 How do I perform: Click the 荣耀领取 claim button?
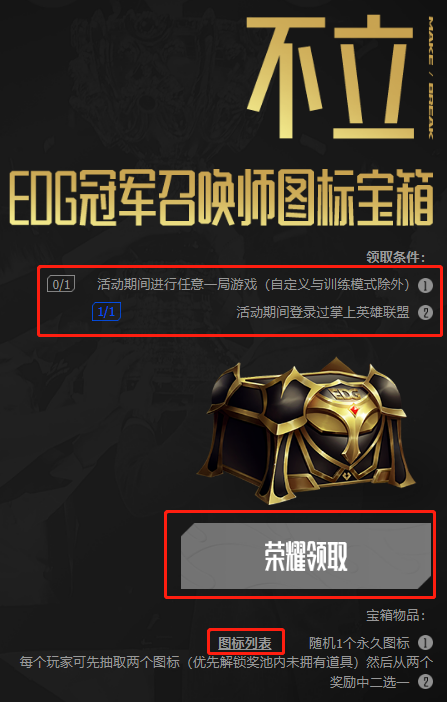click(306, 556)
